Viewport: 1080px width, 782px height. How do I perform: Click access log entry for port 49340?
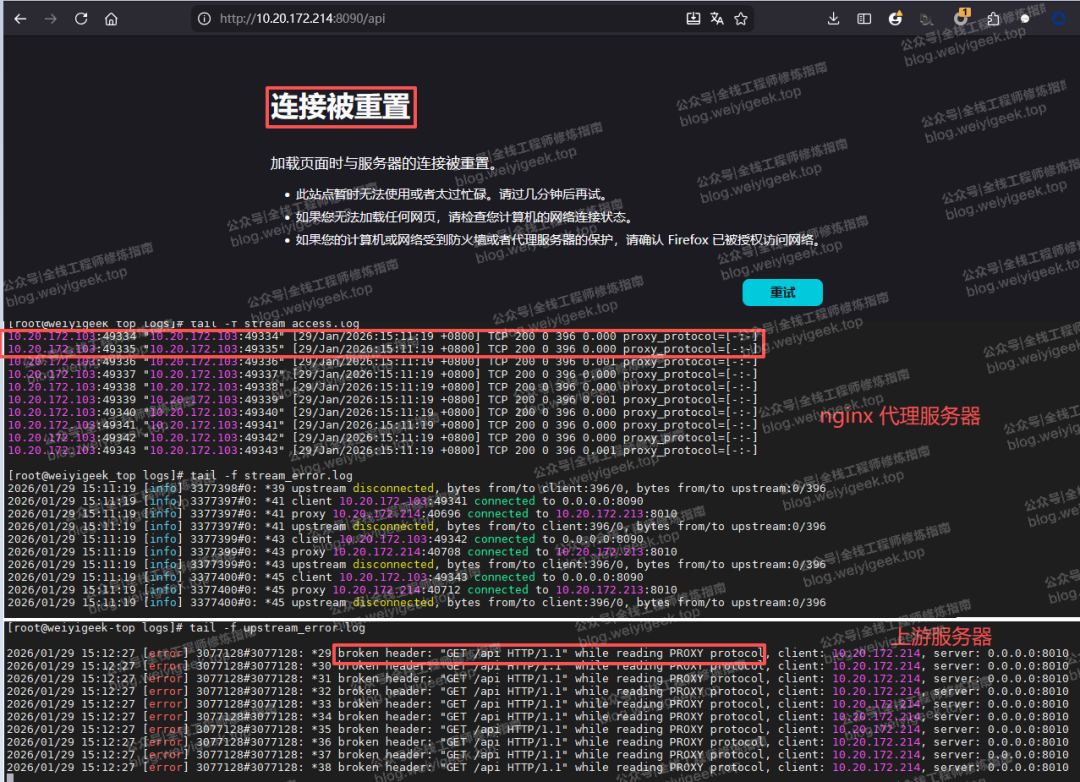382,413
